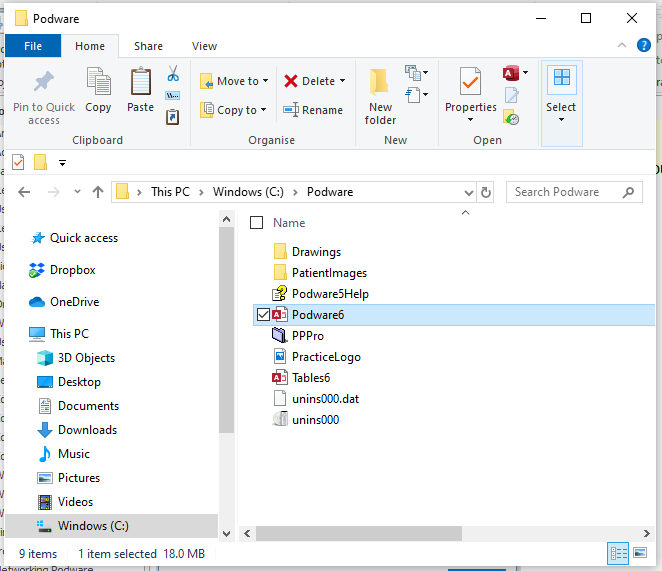The image size is (662, 571).
Task: Switch to large thumbnails view in status bar
Action: 639,553
